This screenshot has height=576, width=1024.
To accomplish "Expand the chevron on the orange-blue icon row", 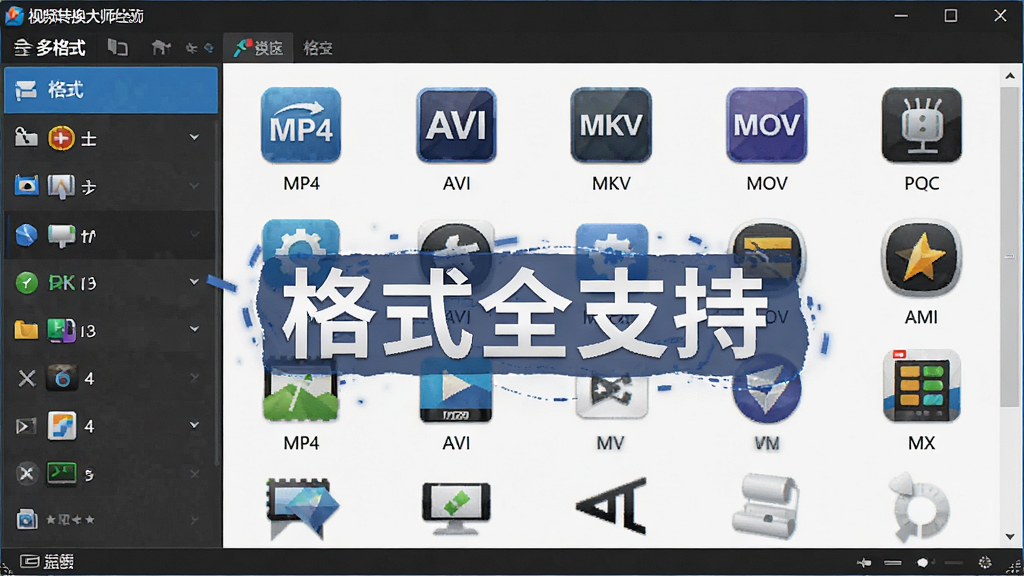I will point(194,424).
